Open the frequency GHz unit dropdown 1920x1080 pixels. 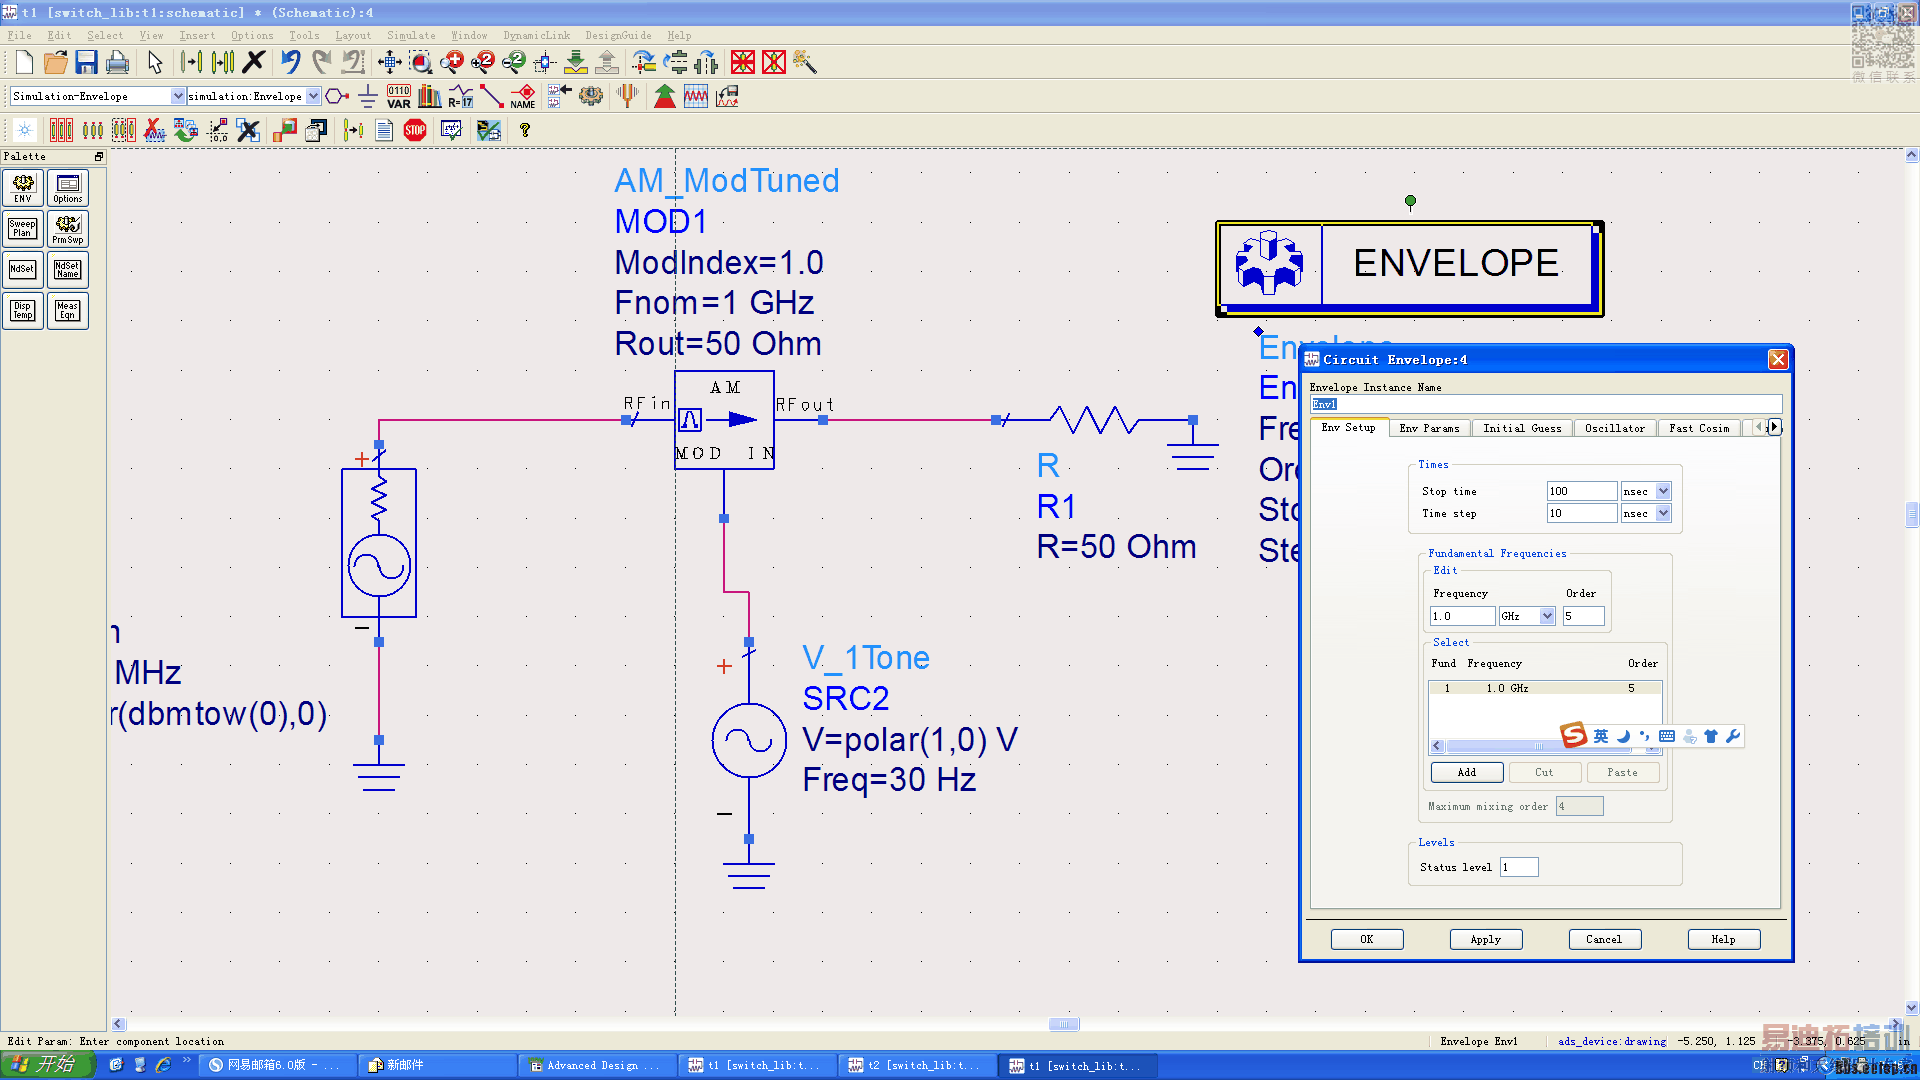1547,616
